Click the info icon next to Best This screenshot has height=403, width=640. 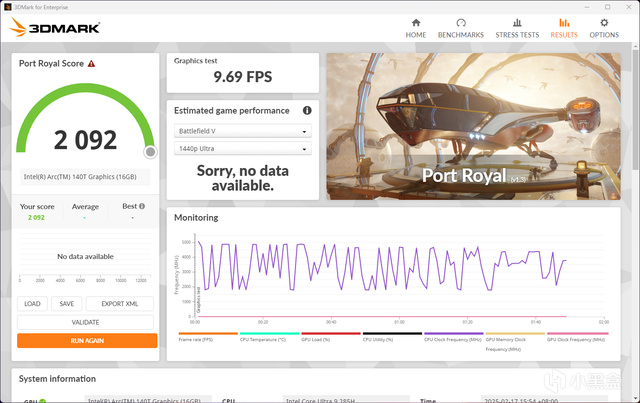coord(142,206)
